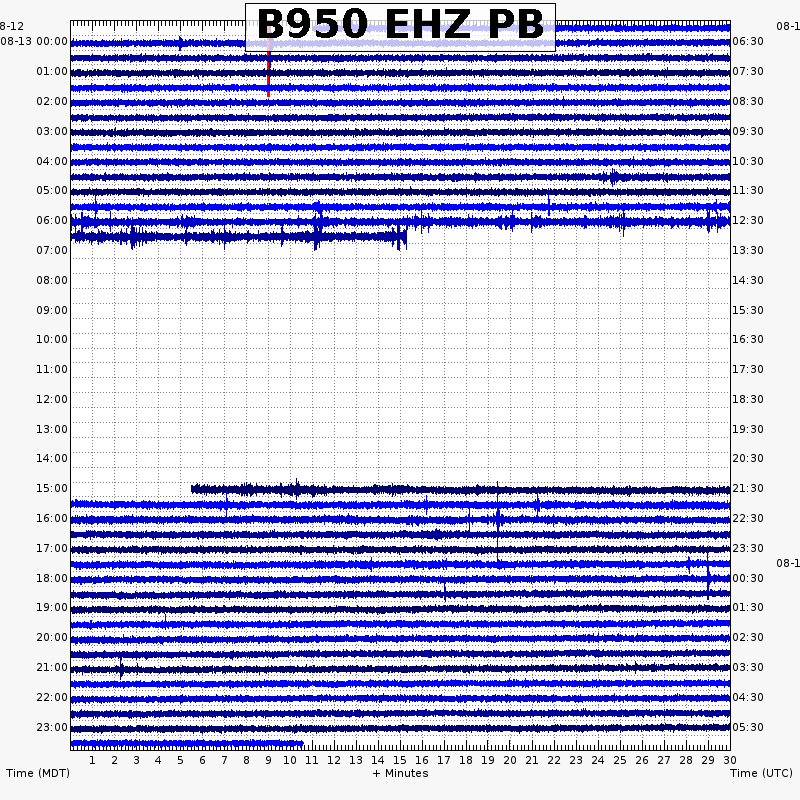
Task: Choose the 23:00 MDT row label
Action: coord(52,728)
